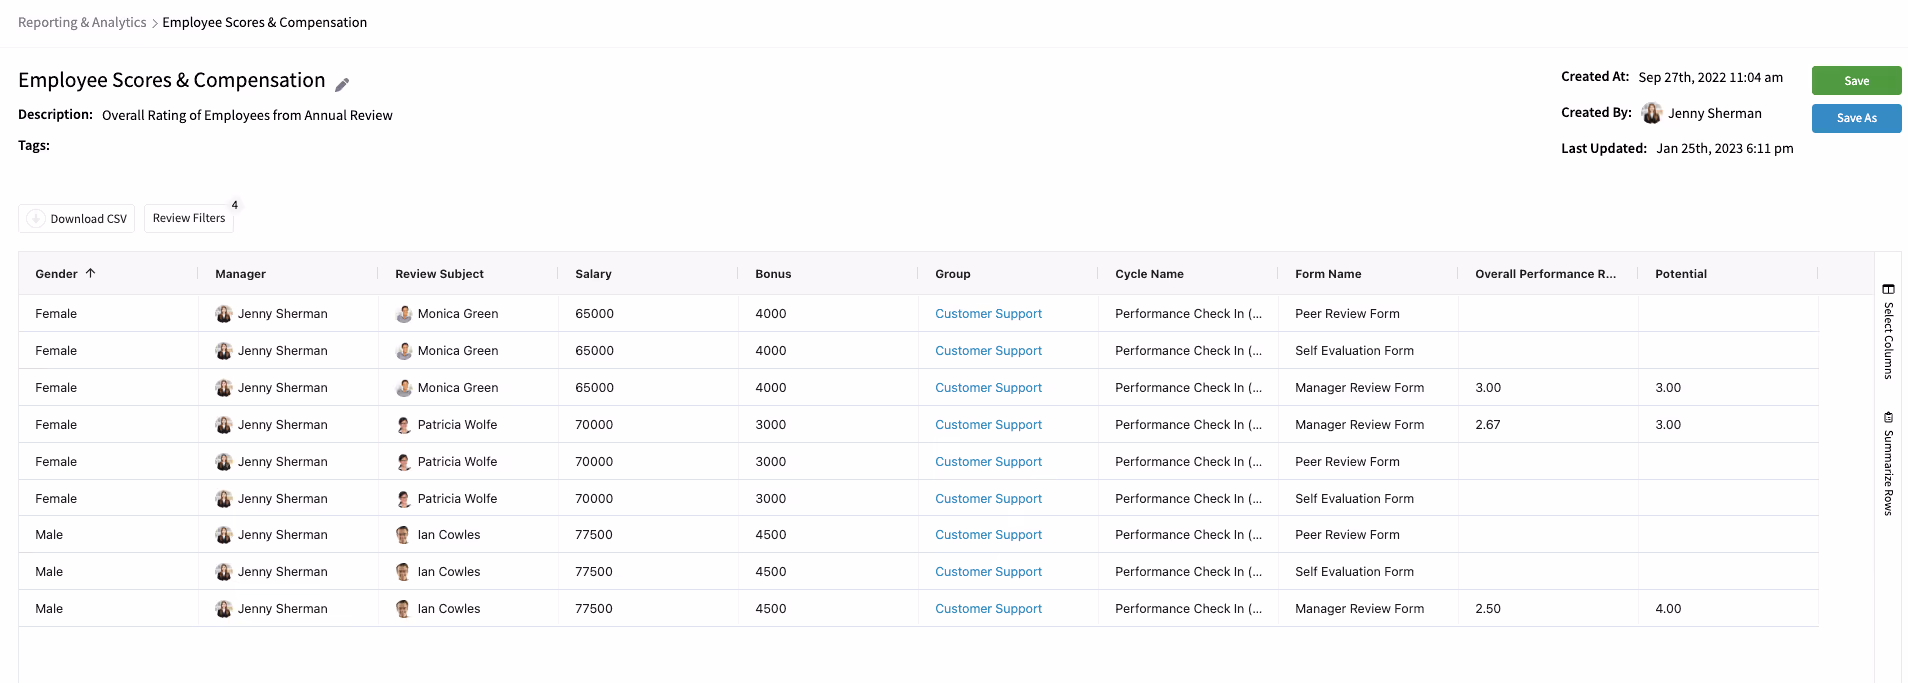Screen dimensions: 1908x683
Task: Click Self Evaluation Form in Ian Cowles' row
Action: point(1354,572)
